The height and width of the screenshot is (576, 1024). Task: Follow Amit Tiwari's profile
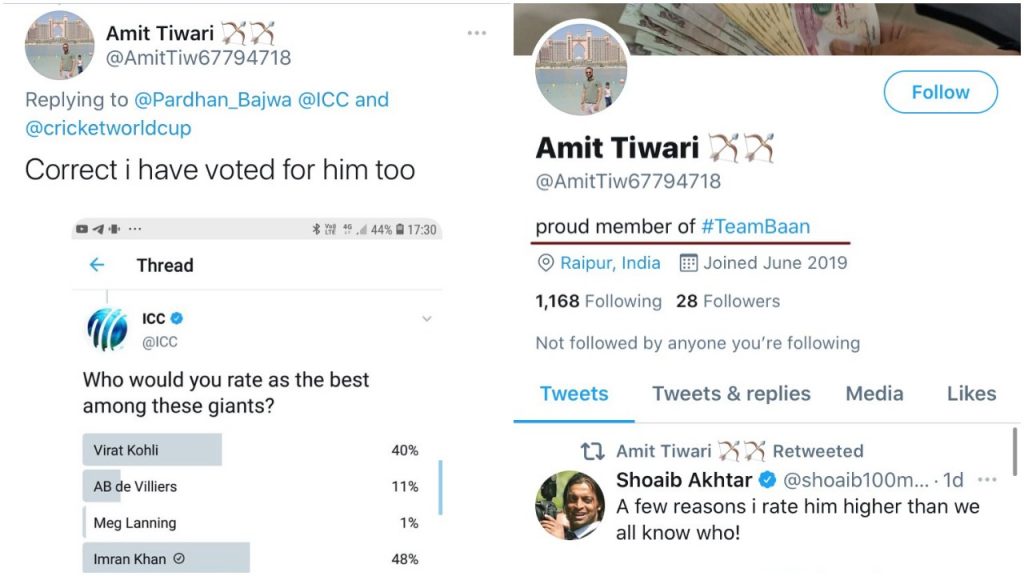click(x=940, y=92)
